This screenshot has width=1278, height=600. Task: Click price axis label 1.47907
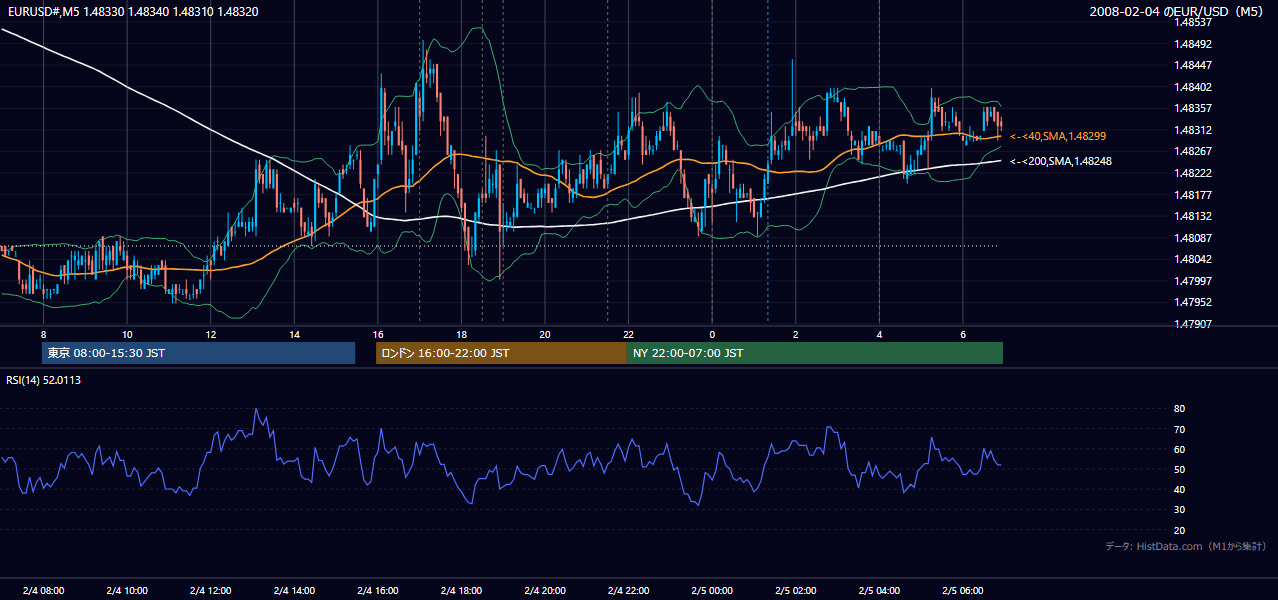1193,324
